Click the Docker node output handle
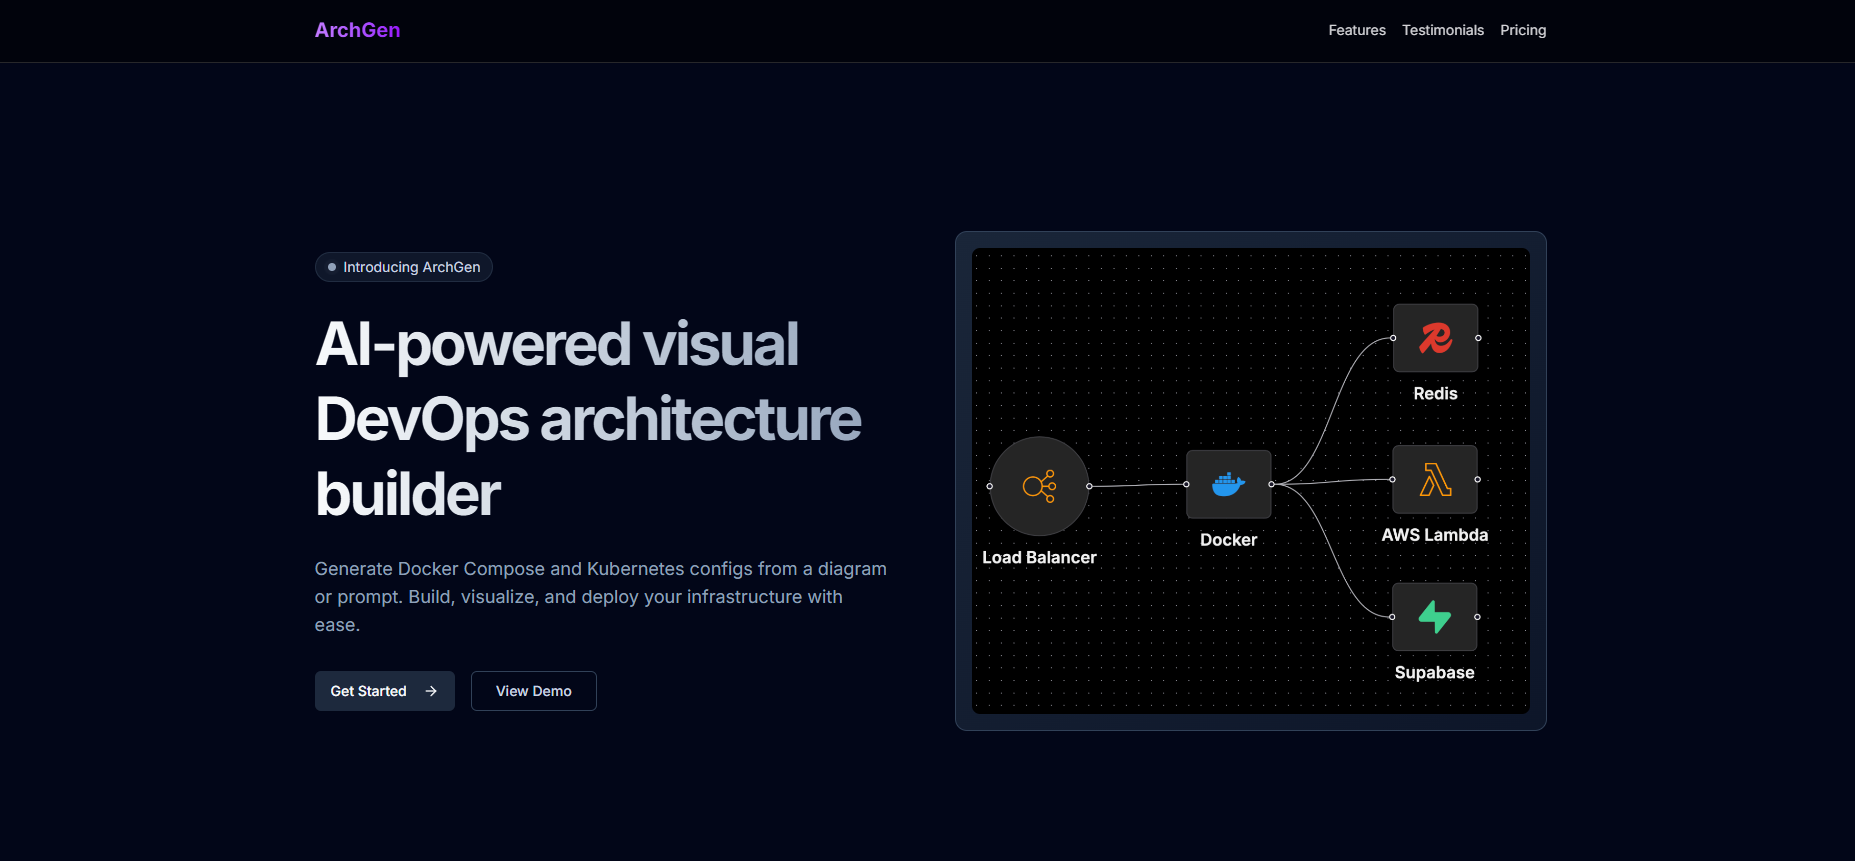This screenshot has width=1855, height=861. coord(1271,484)
